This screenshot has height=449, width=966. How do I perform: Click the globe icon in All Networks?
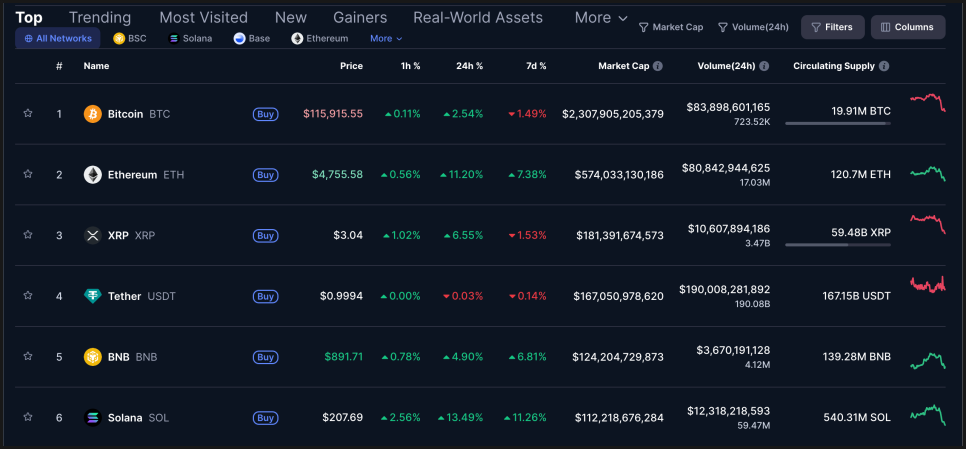pyautogui.click(x=28, y=39)
